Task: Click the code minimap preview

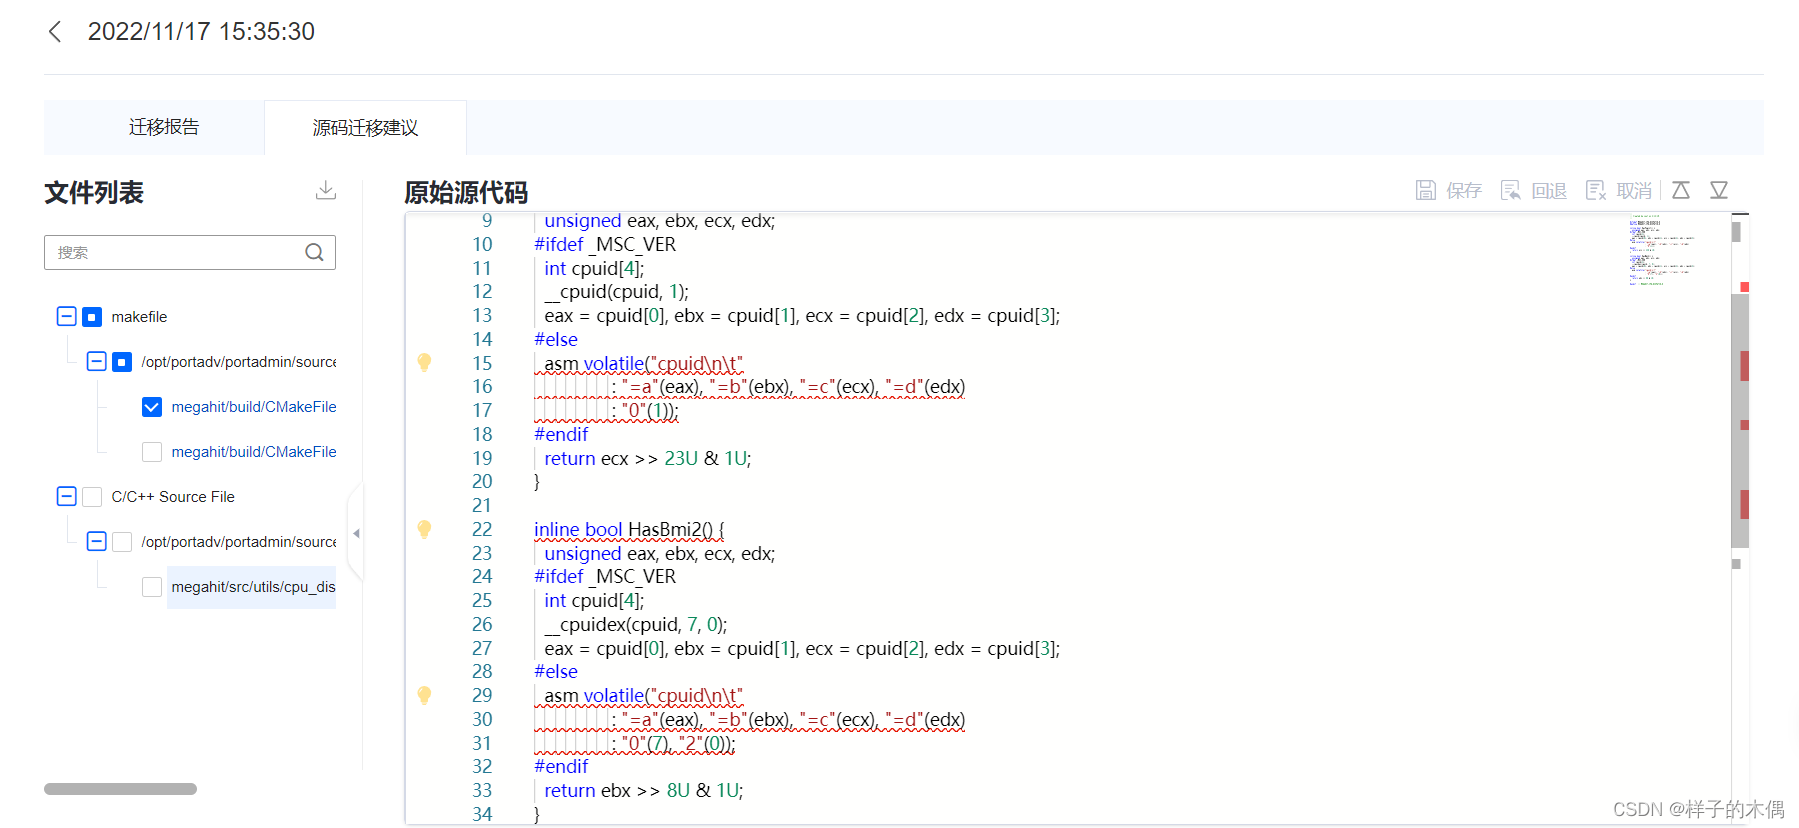Action: click(x=1662, y=250)
